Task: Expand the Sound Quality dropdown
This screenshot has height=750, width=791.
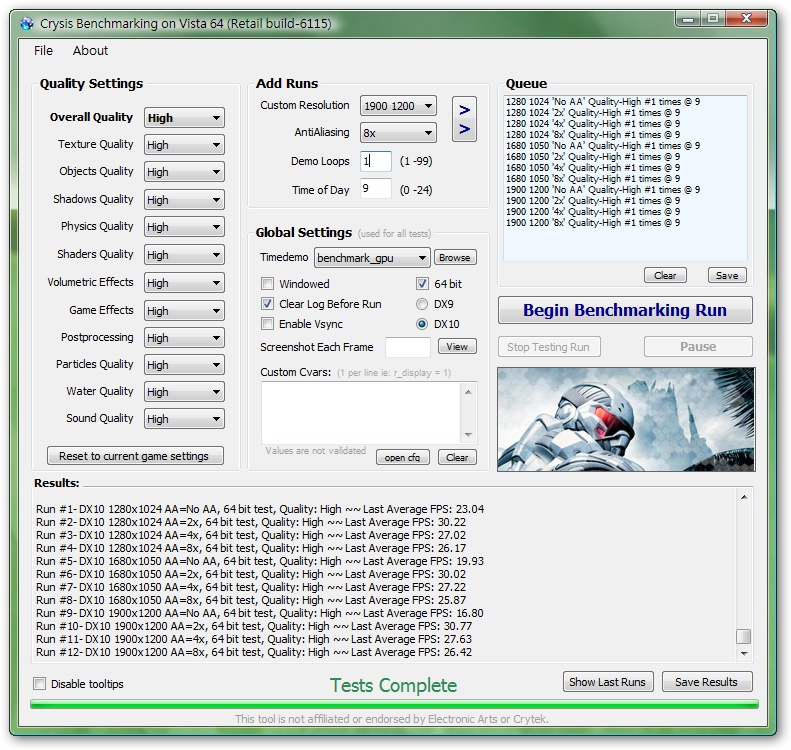Action: click(184, 419)
